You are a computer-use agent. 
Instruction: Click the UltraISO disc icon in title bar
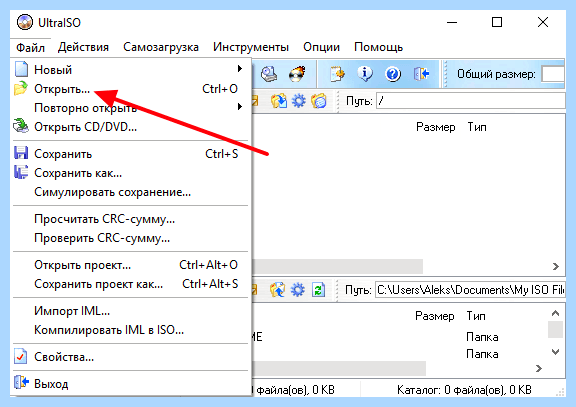coord(25,22)
